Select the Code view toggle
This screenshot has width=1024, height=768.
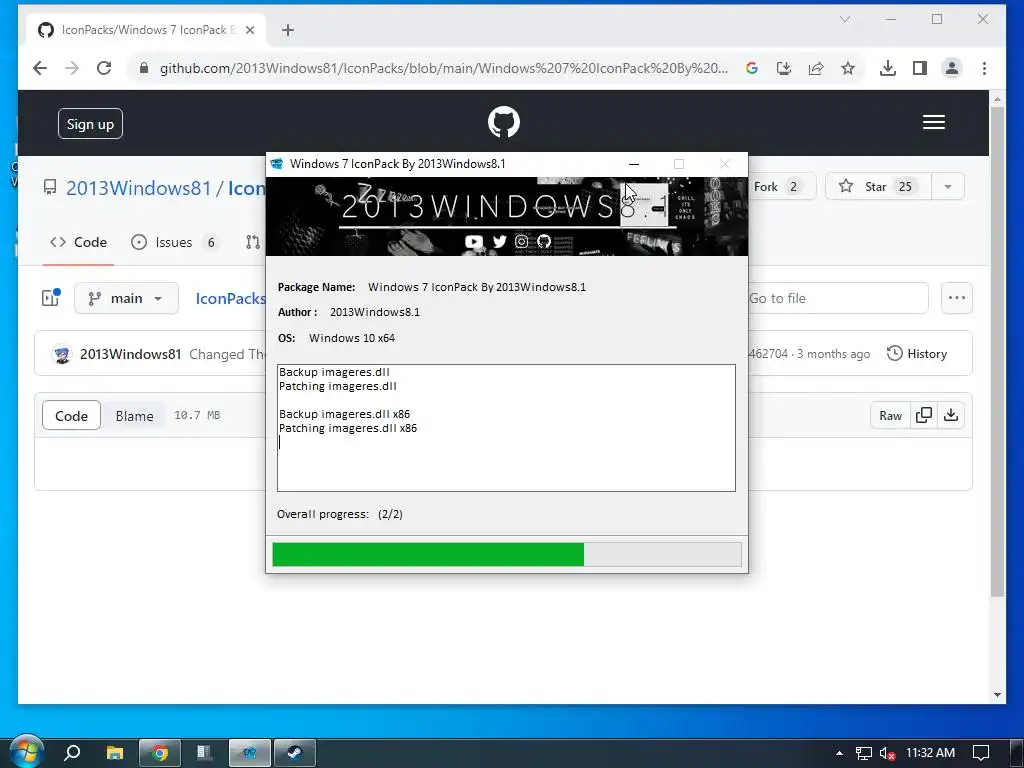point(71,415)
